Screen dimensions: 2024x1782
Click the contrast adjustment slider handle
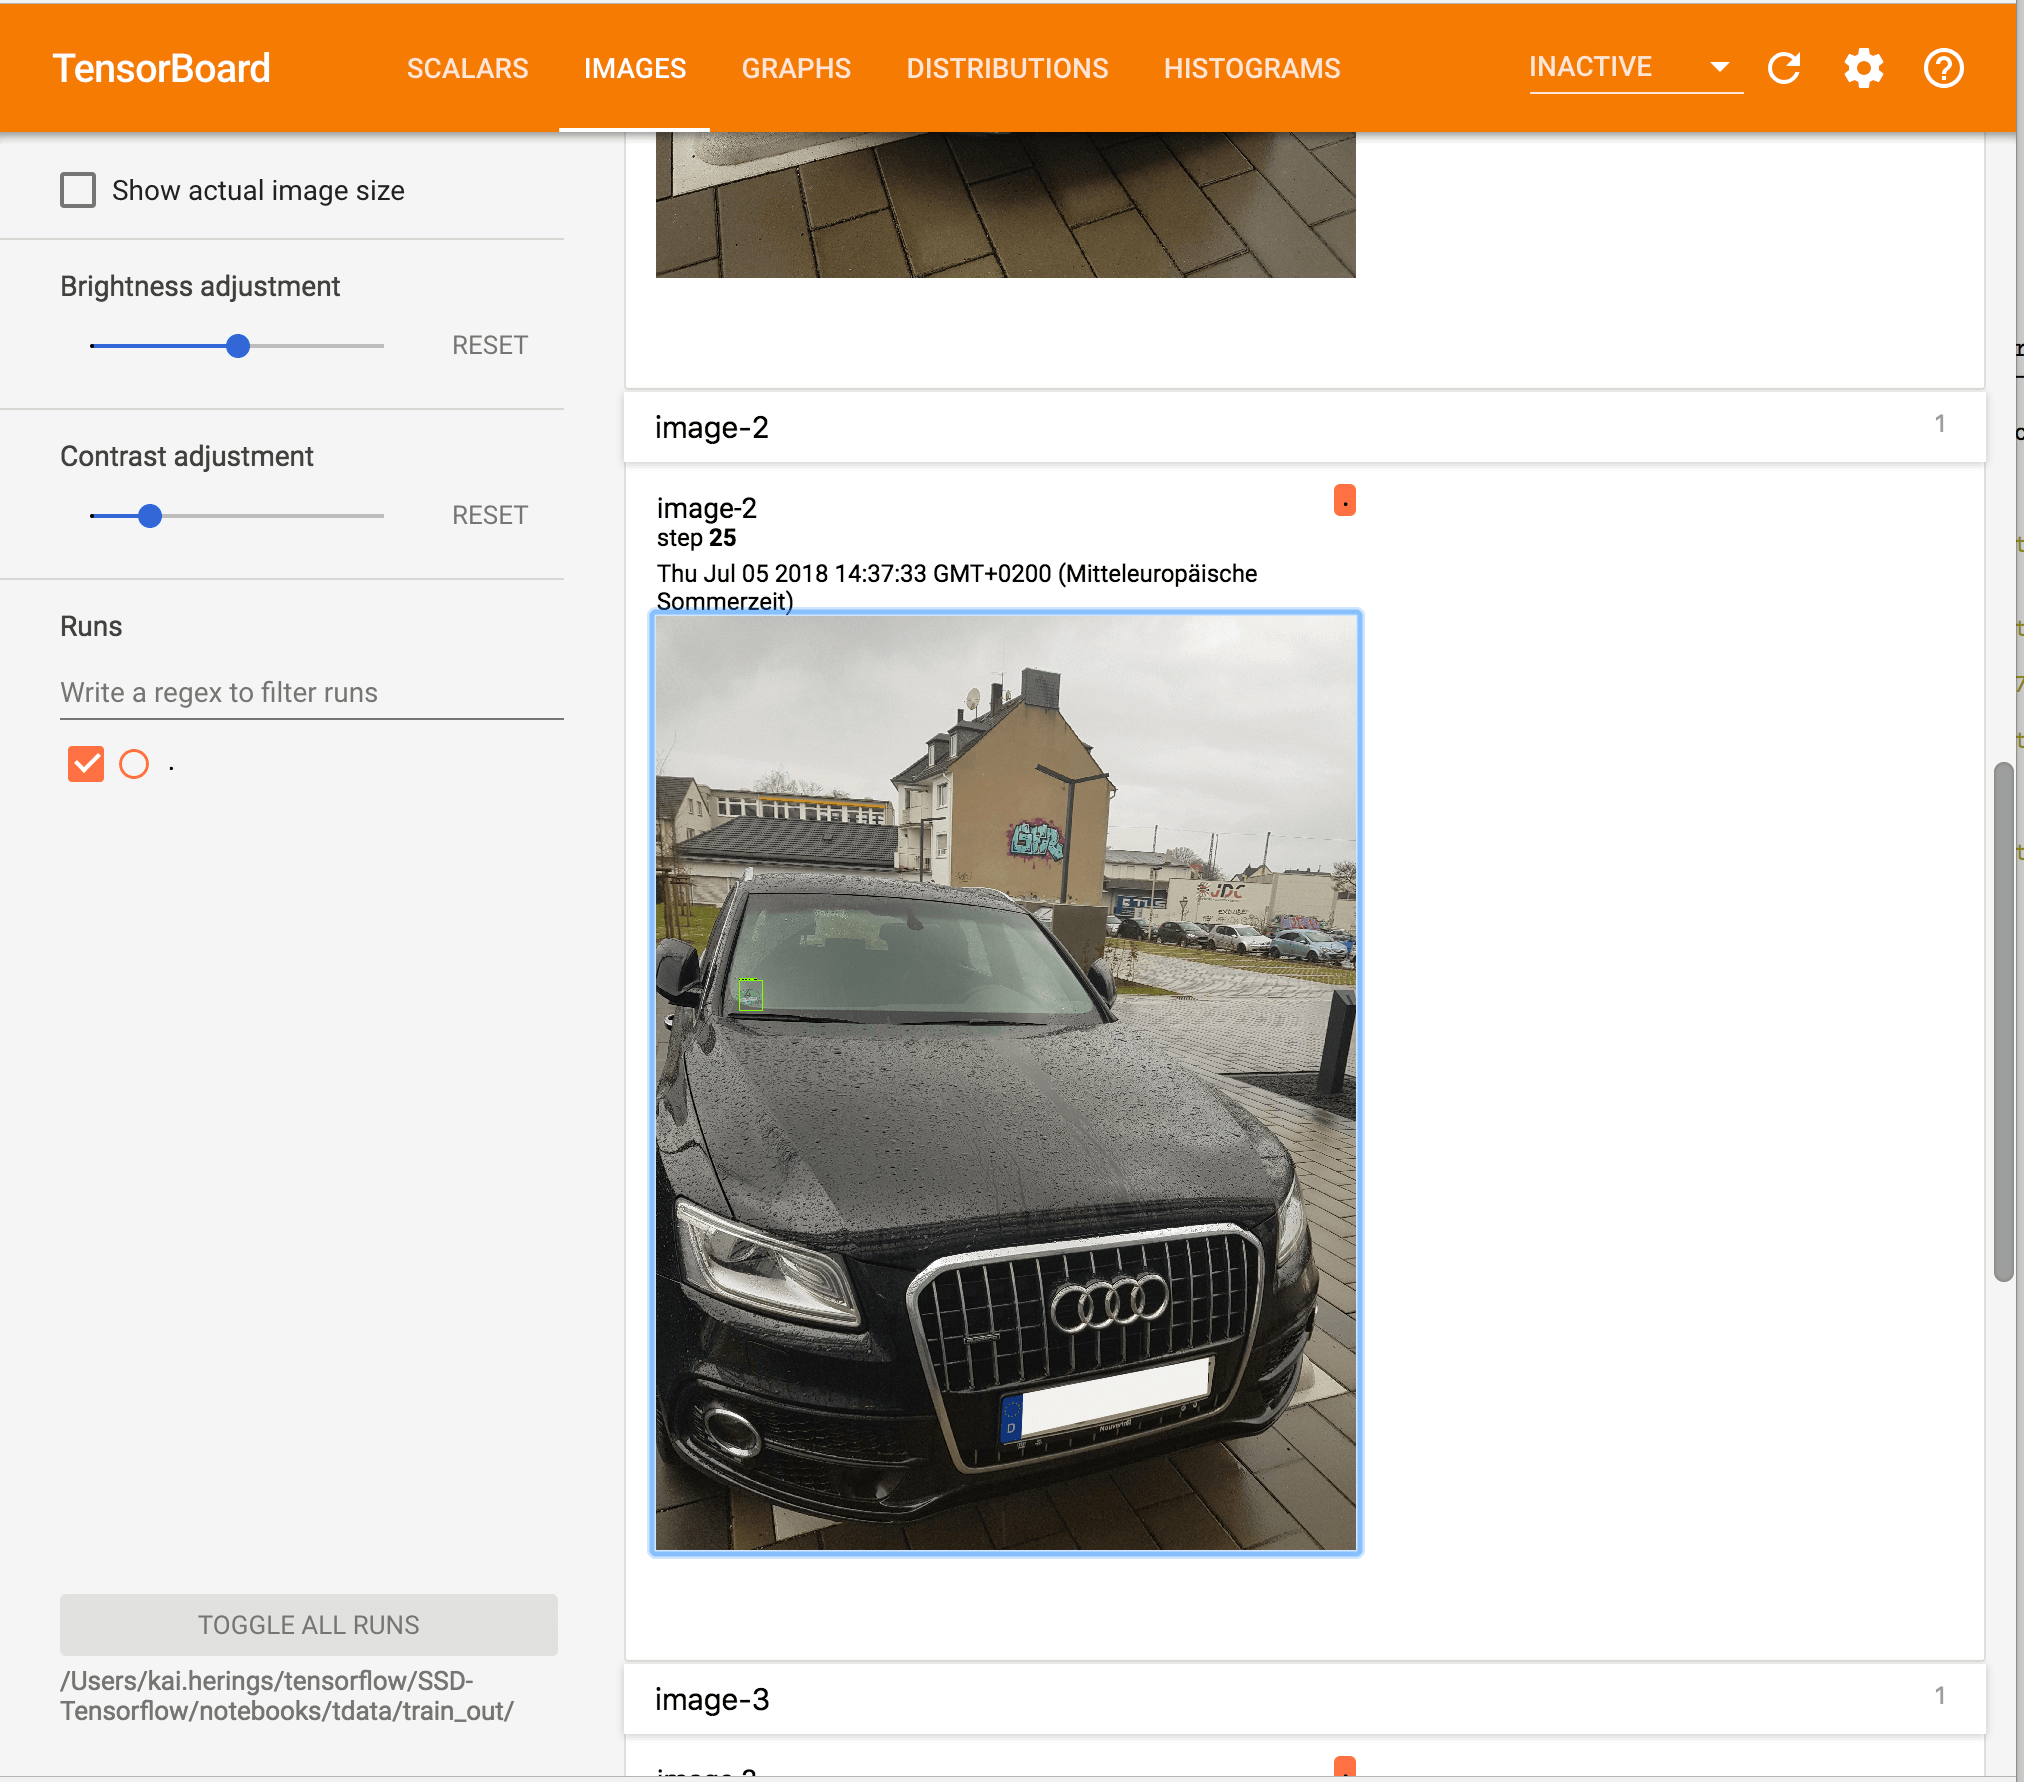[150, 516]
